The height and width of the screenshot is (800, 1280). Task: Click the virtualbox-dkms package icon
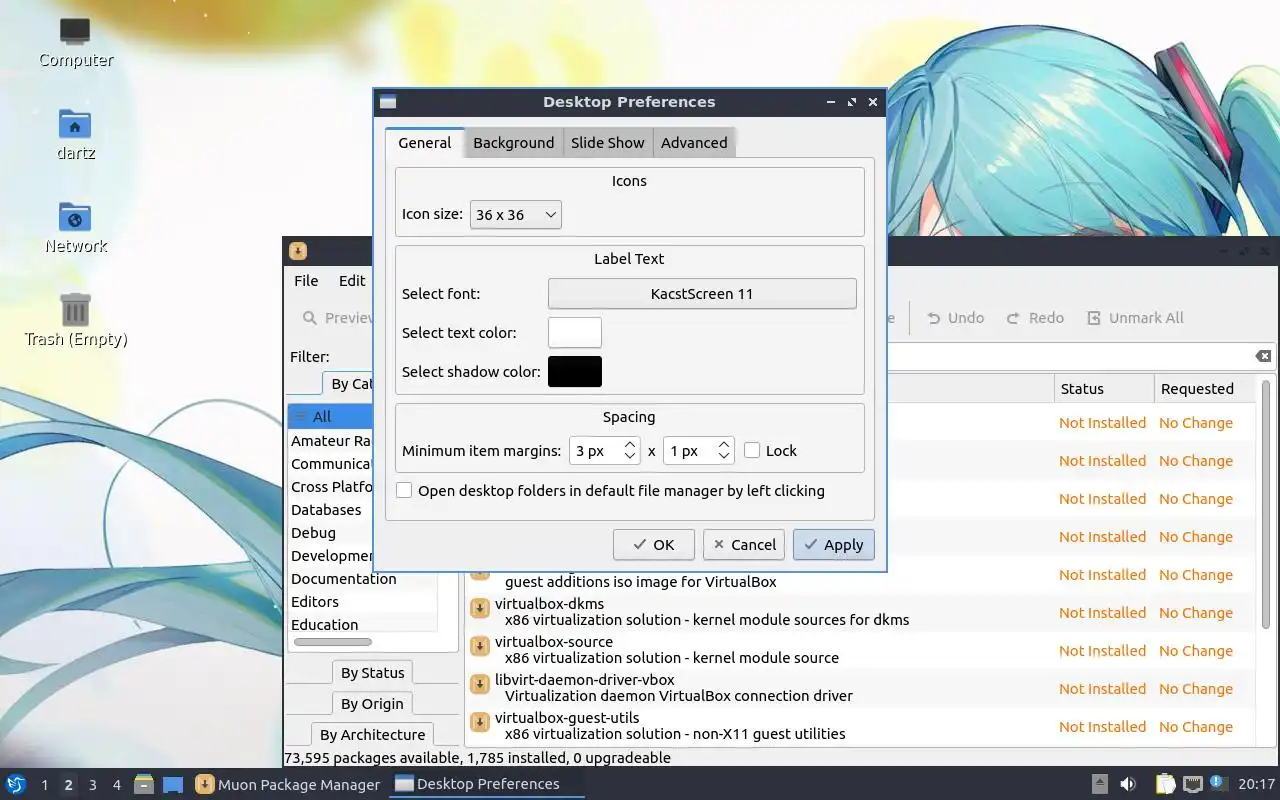pyautogui.click(x=480, y=608)
